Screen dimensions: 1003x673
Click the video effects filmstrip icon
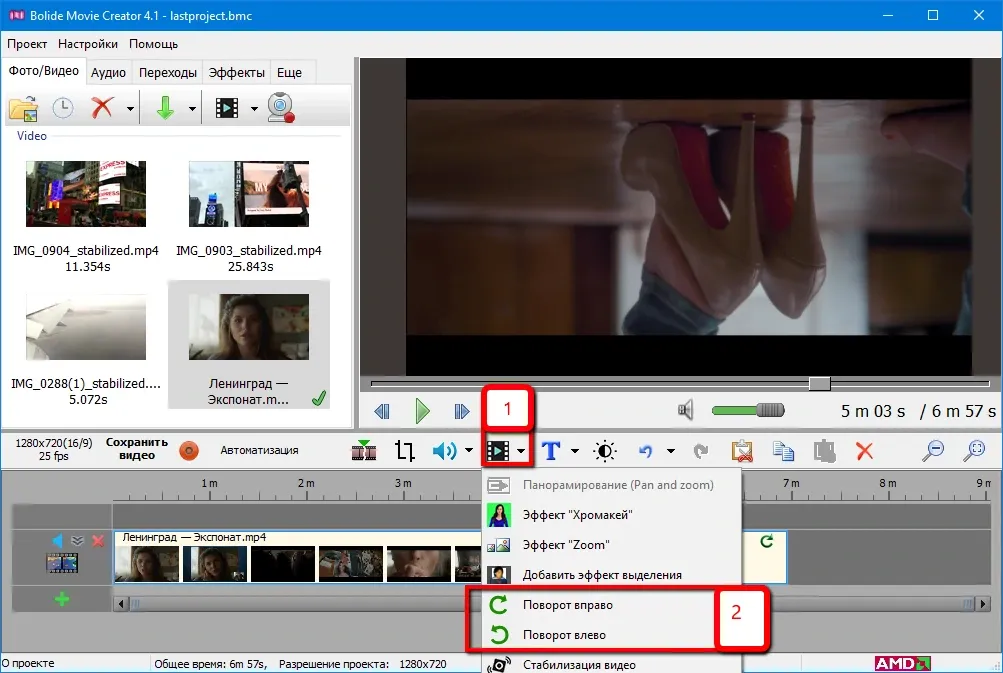pyautogui.click(x=498, y=451)
